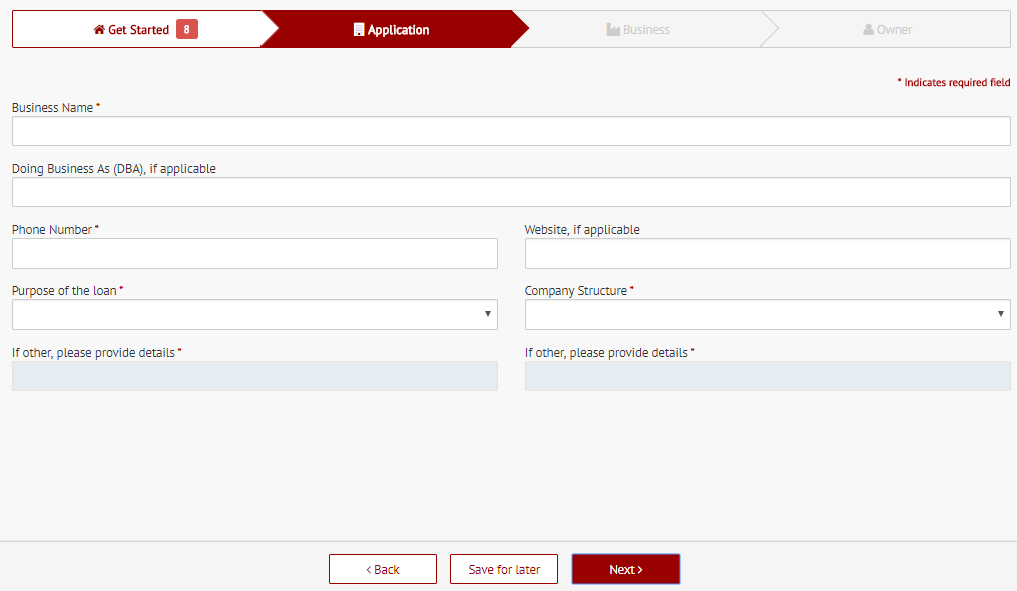The width and height of the screenshot is (1017, 591).
Task: Click the Doing Business As input field
Action: tap(511, 192)
